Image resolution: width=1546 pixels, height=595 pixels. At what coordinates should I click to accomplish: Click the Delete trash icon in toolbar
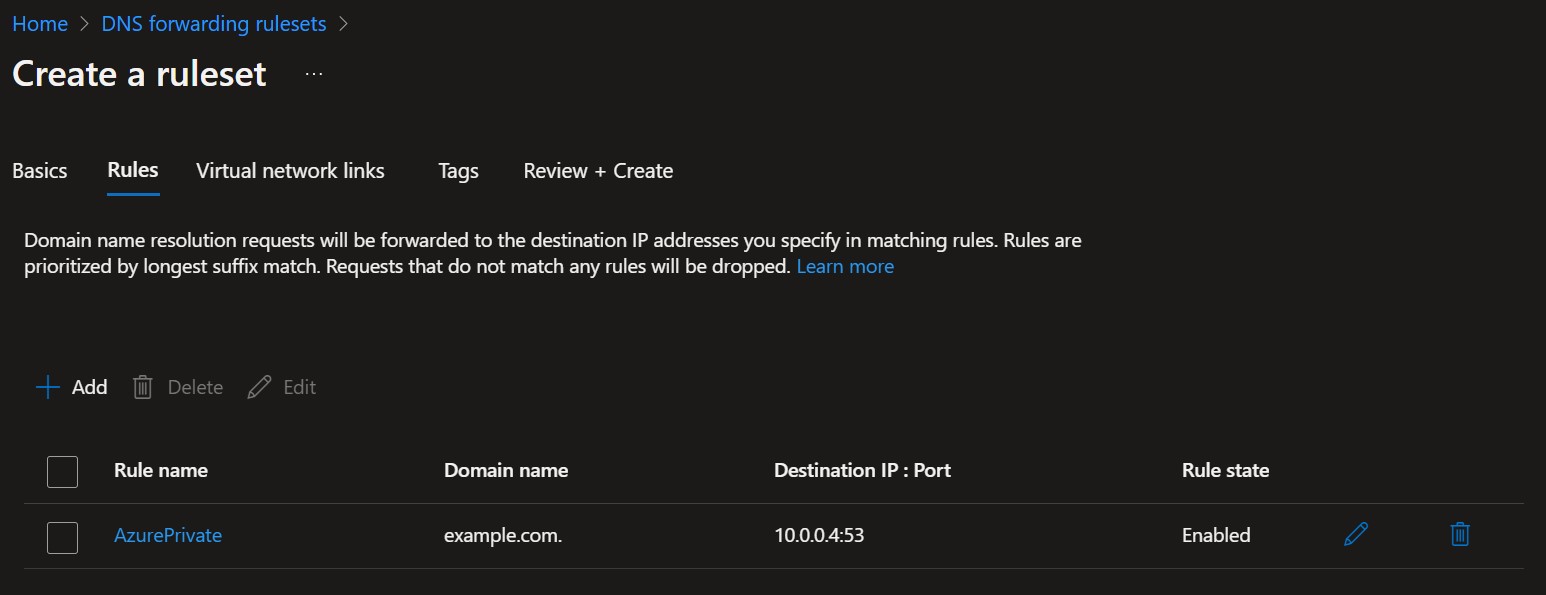tap(142, 387)
